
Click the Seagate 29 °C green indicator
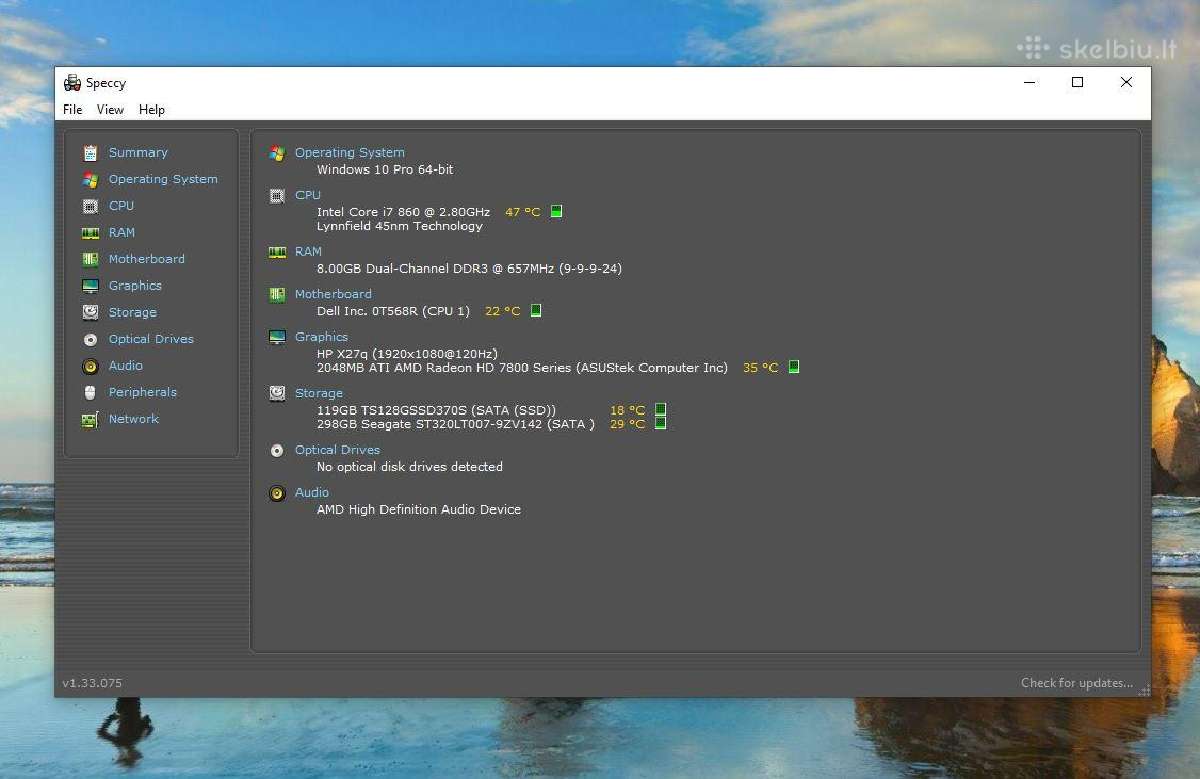coord(660,423)
